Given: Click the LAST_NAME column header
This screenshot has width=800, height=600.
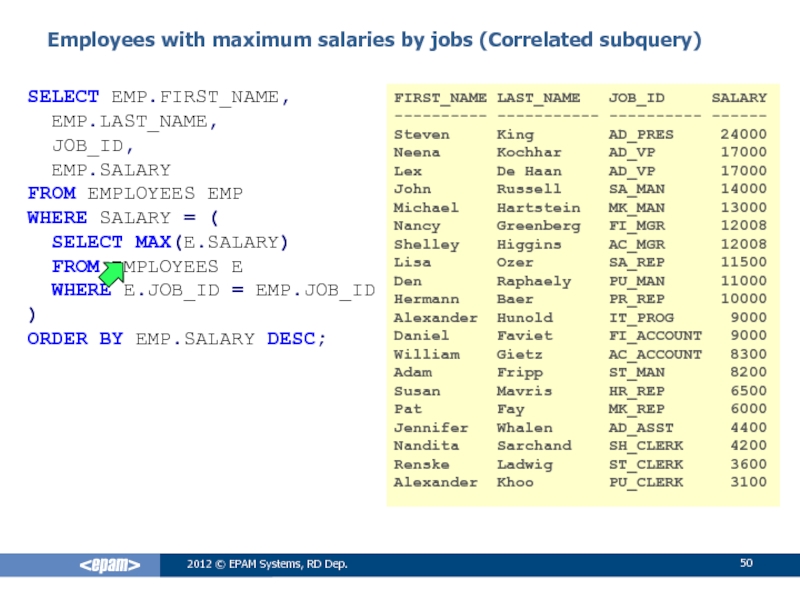Looking at the screenshot, I should [538, 98].
